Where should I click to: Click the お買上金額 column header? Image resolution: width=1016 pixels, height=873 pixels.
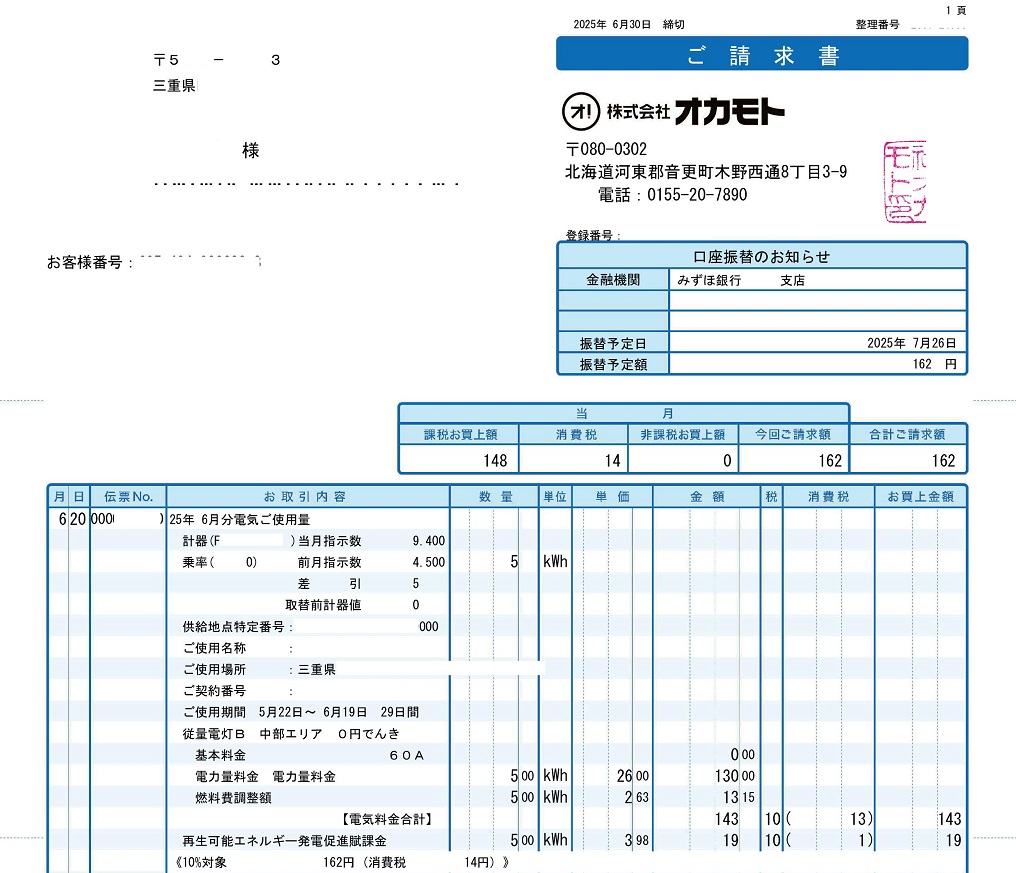pos(920,496)
